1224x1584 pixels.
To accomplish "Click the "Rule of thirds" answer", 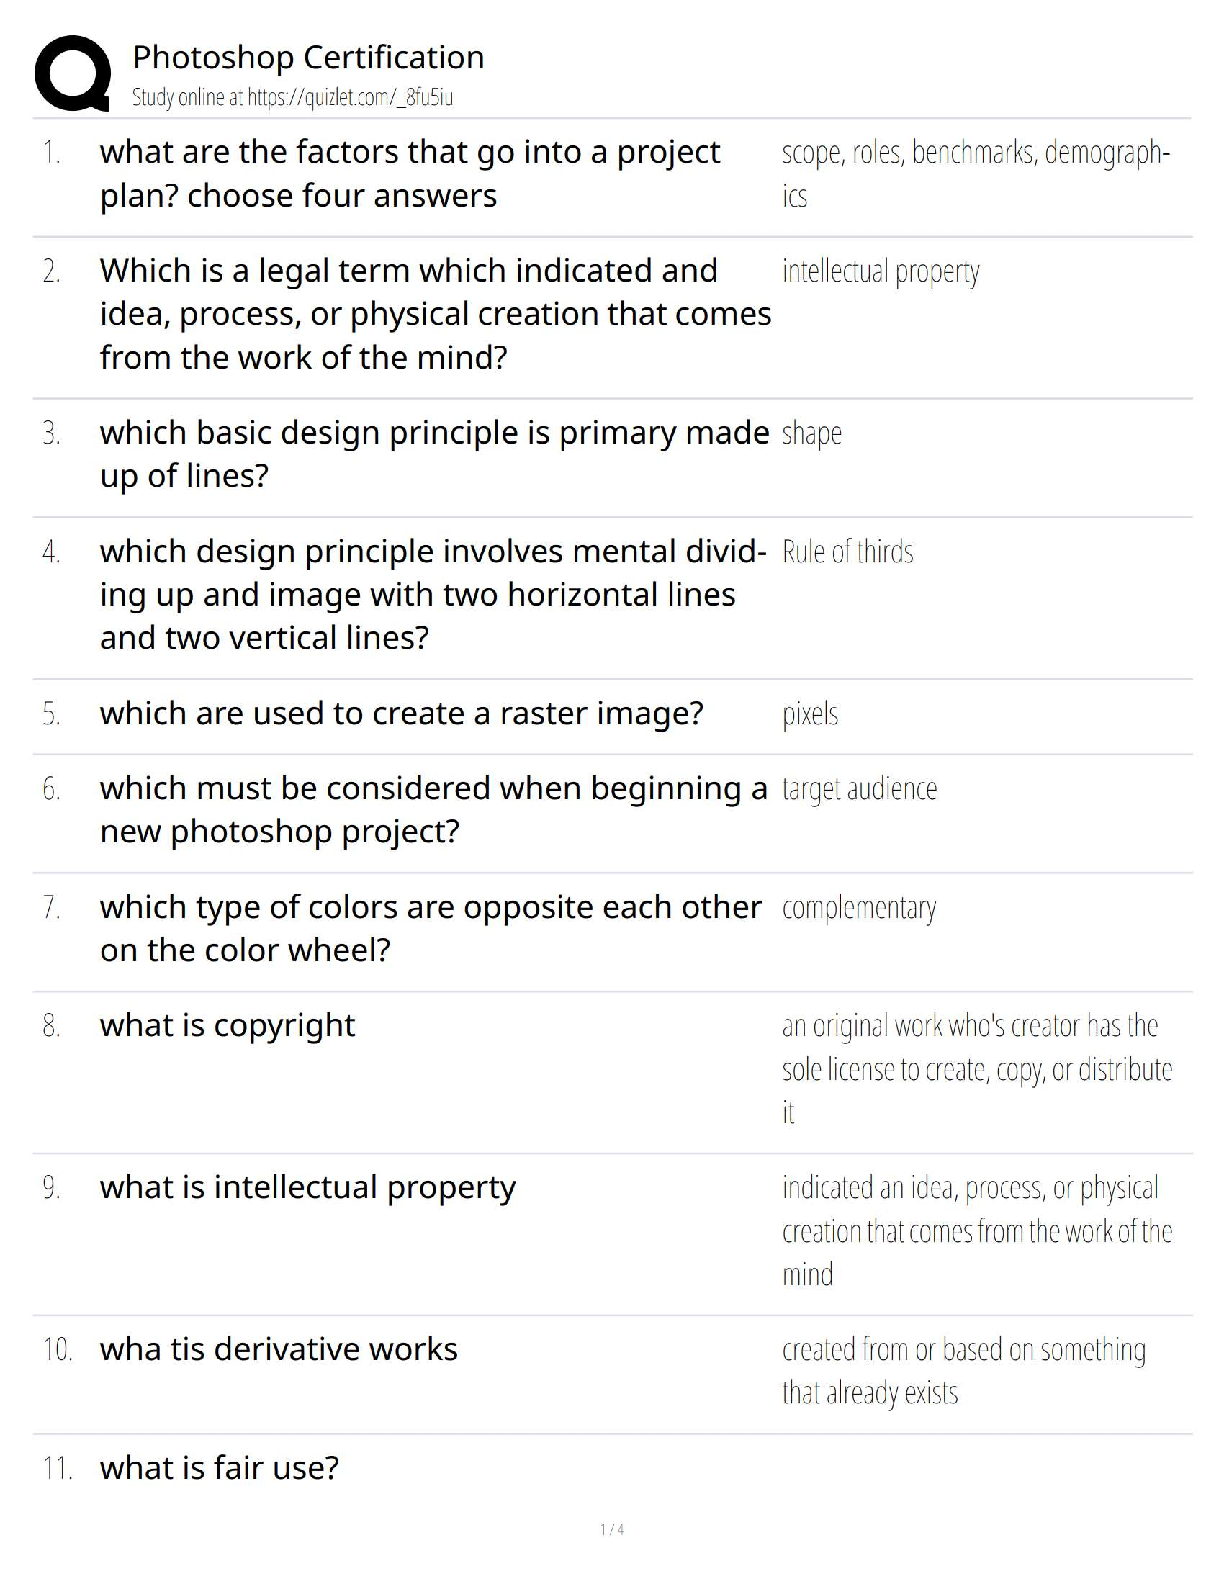I will 847,551.
